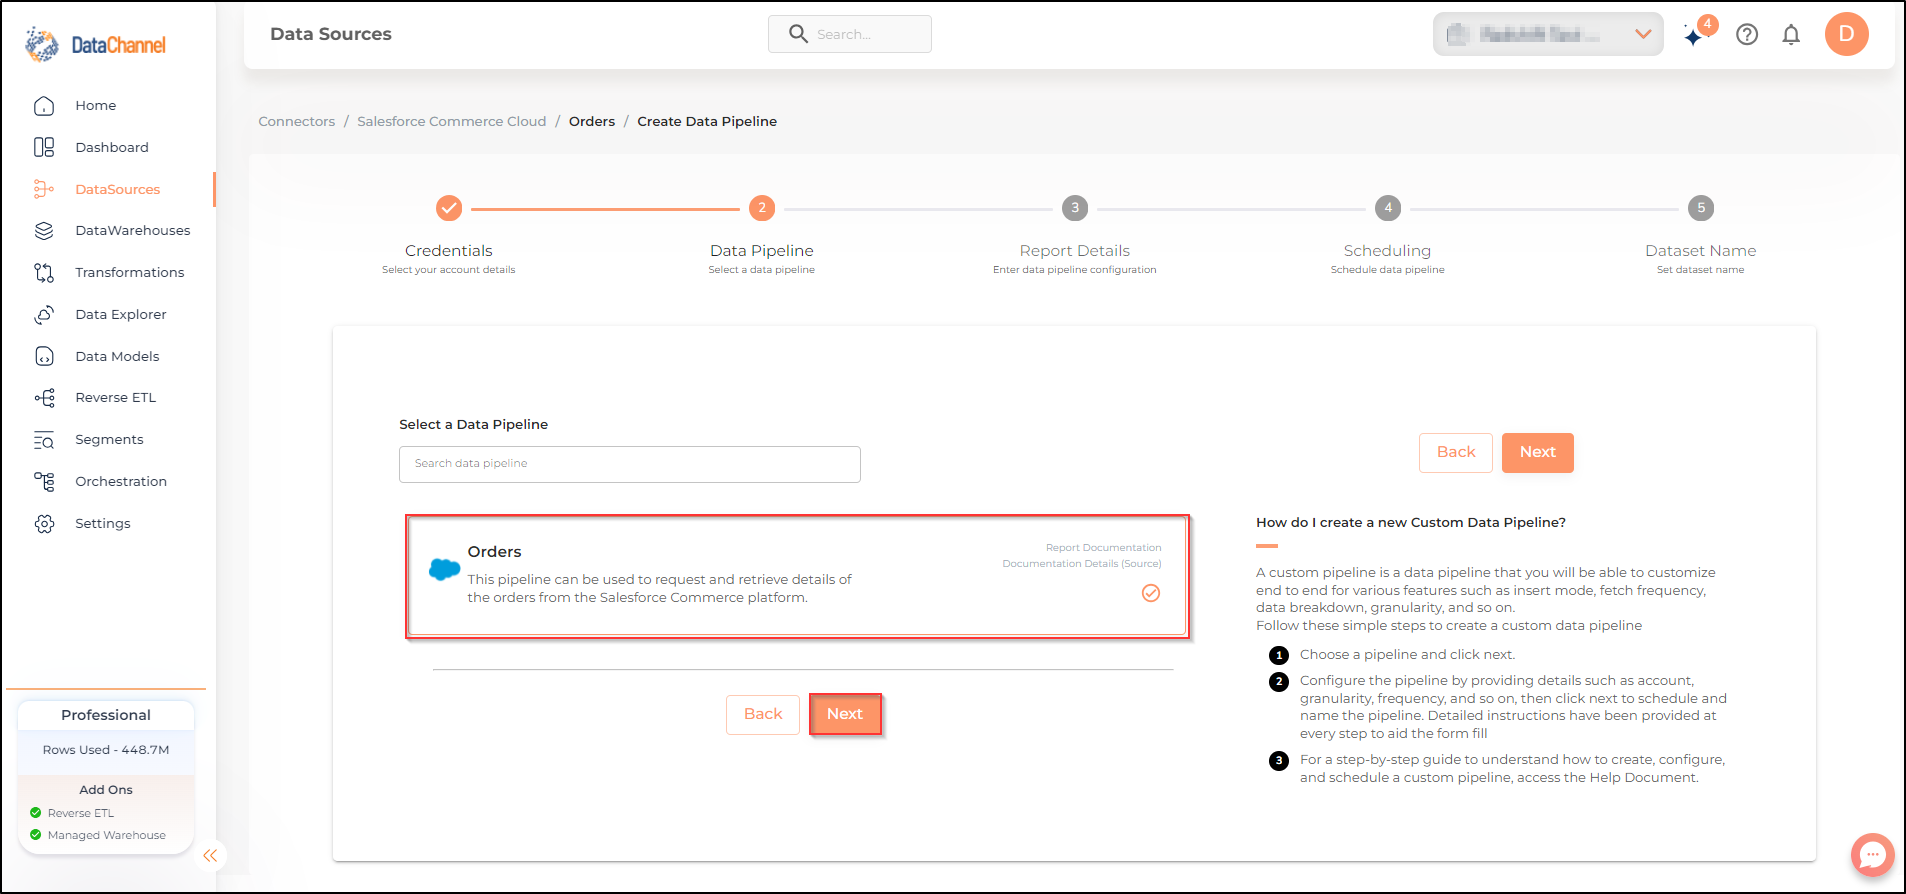Go to Home menu item
Viewport: 1906px width, 894px height.
pyautogui.click(x=96, y=105)
